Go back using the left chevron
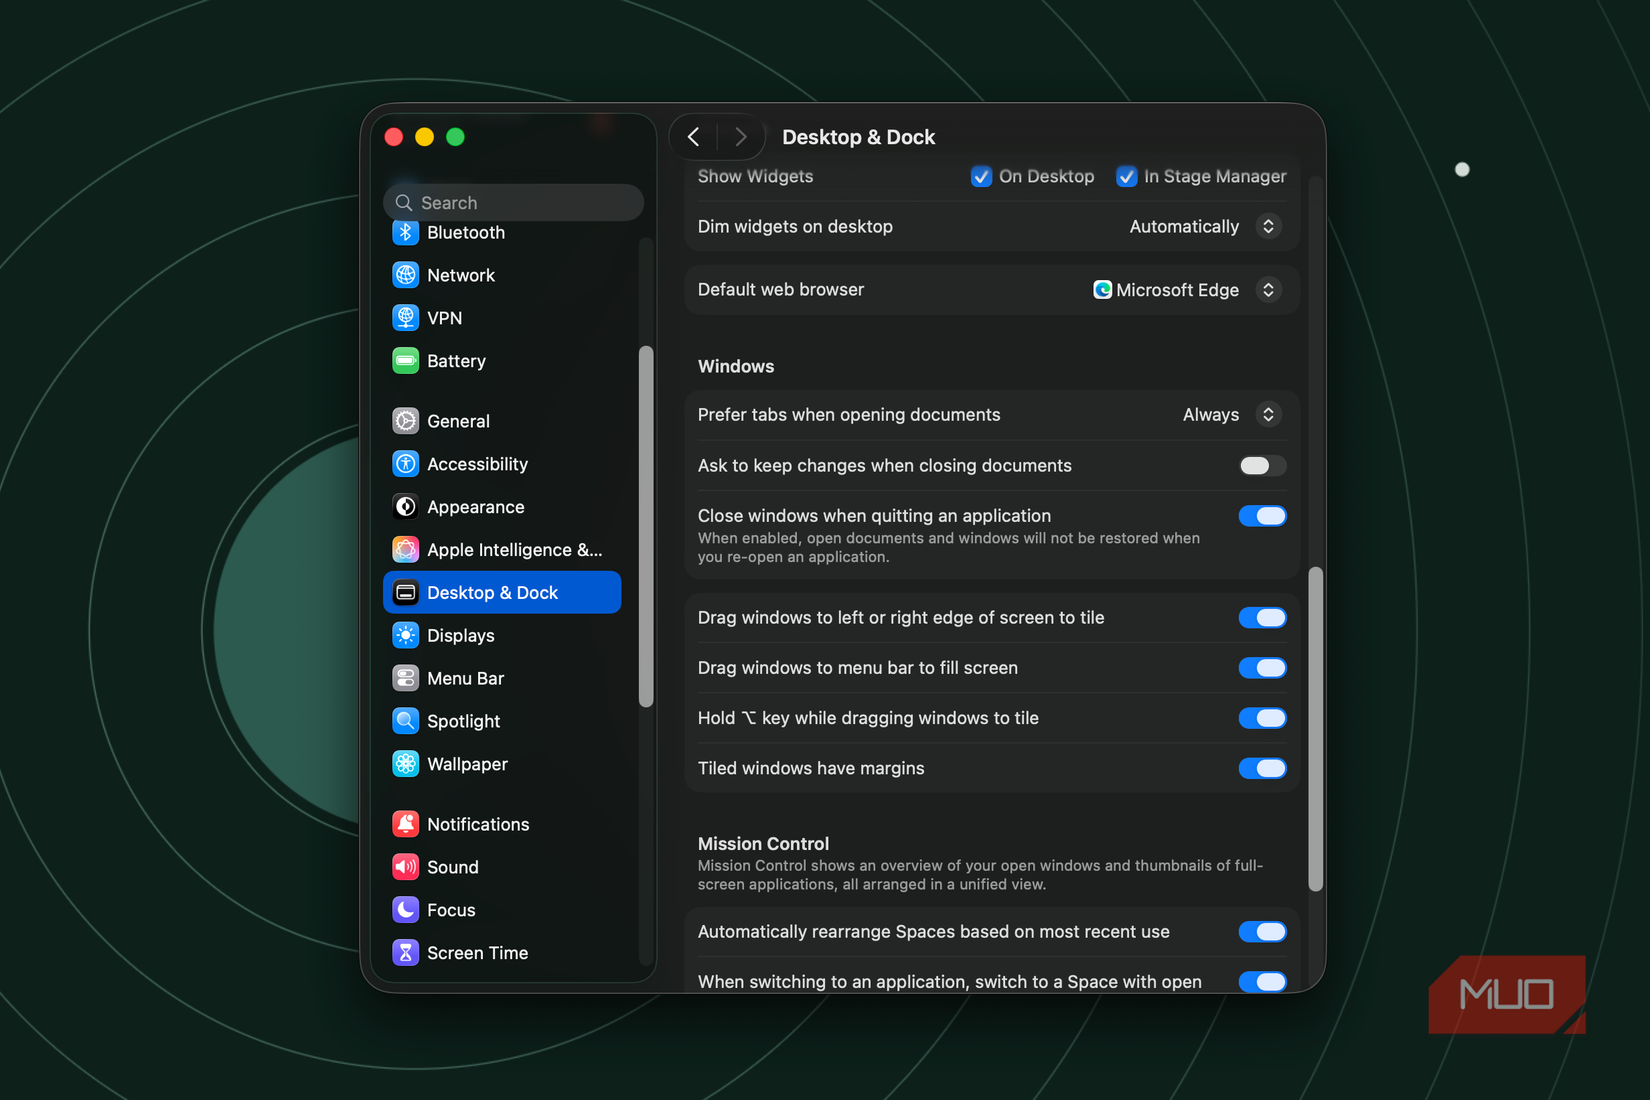The image size is (1650, 1100). (693, 137)
